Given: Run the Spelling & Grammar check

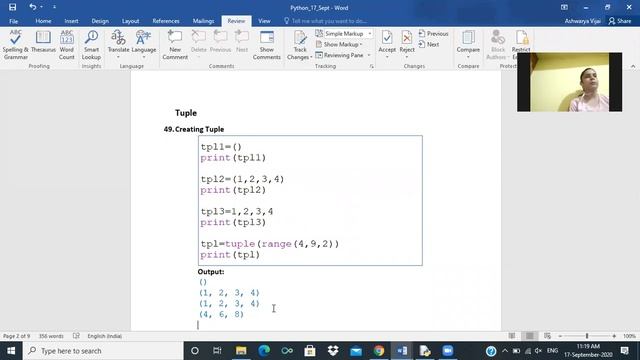Looking at the screenshot, I should pyautogui.click(x=16, y=45).
